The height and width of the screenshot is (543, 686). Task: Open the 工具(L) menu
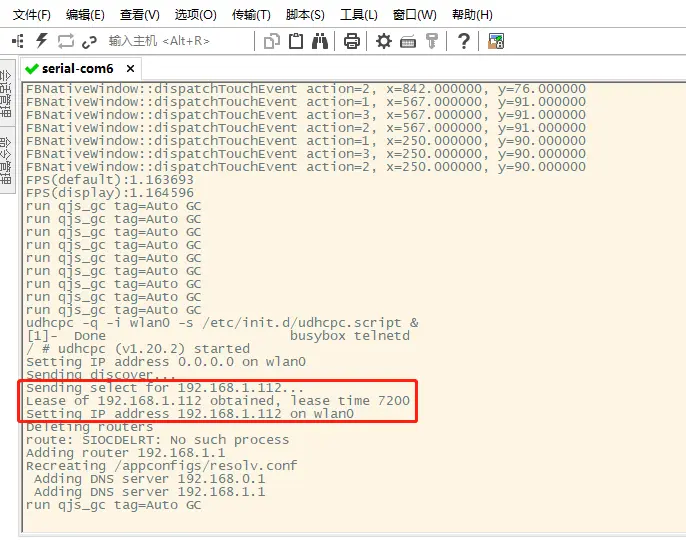tap(359, 15)
